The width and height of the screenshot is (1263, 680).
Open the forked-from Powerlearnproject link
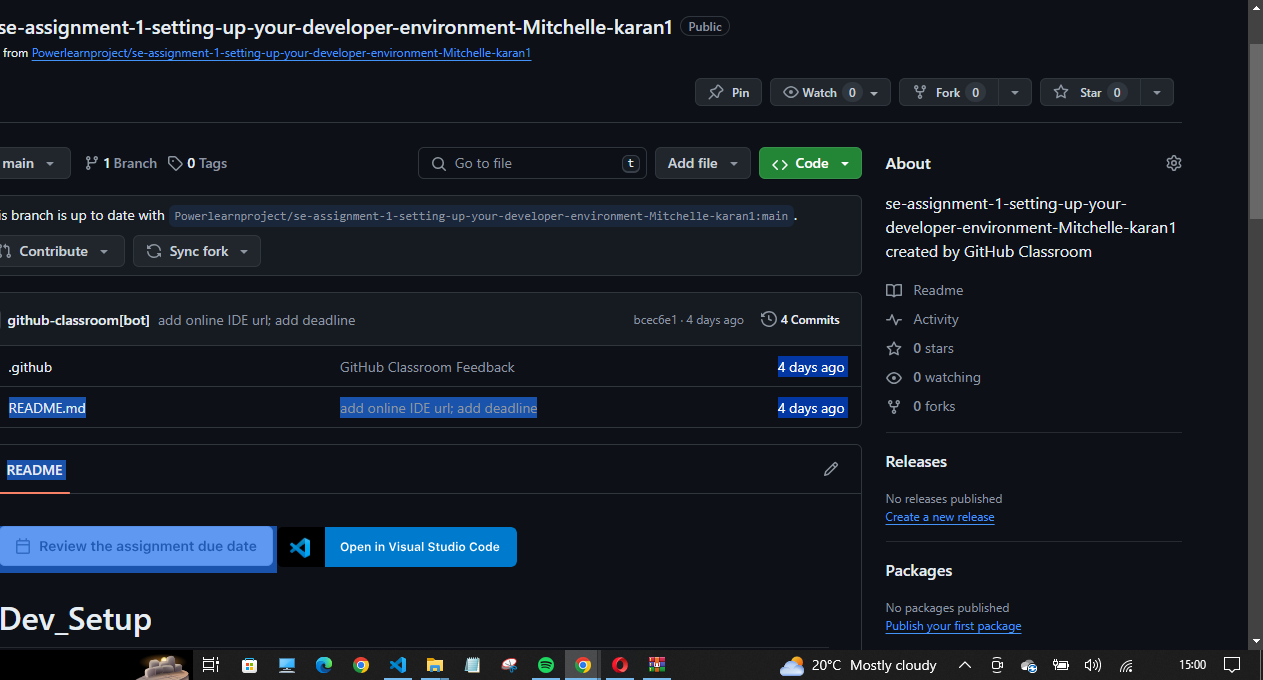click(x=281, y=53)
